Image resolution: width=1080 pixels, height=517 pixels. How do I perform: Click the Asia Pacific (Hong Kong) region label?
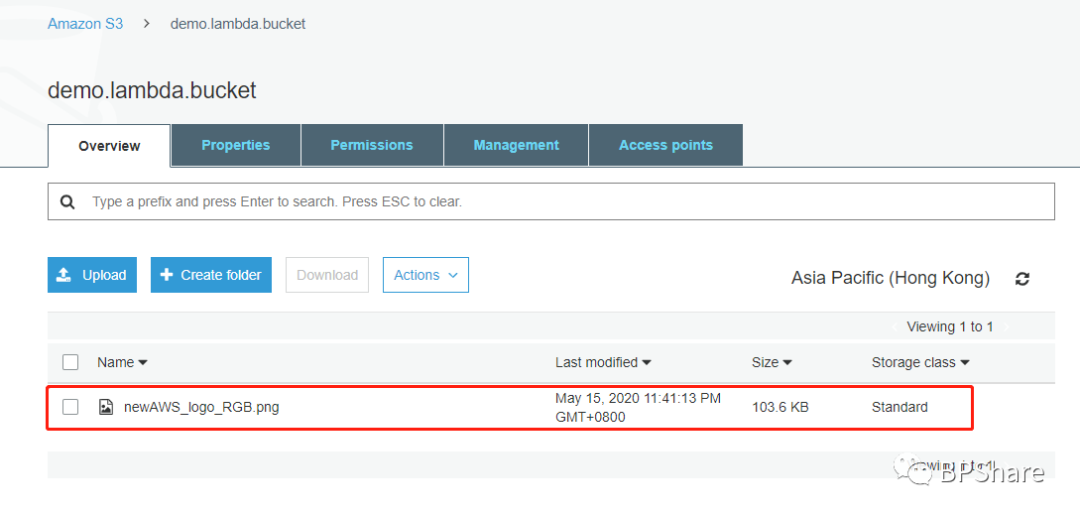pos(891,278)
